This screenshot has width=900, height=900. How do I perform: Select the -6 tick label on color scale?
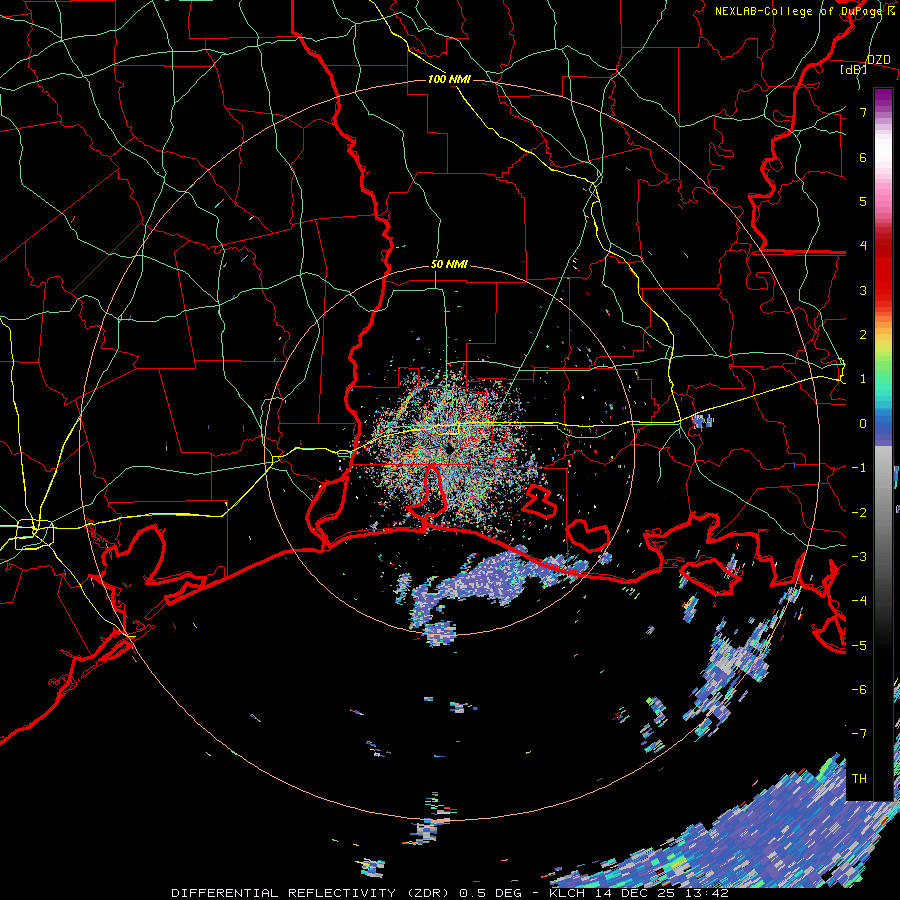[x=859, y=690]
